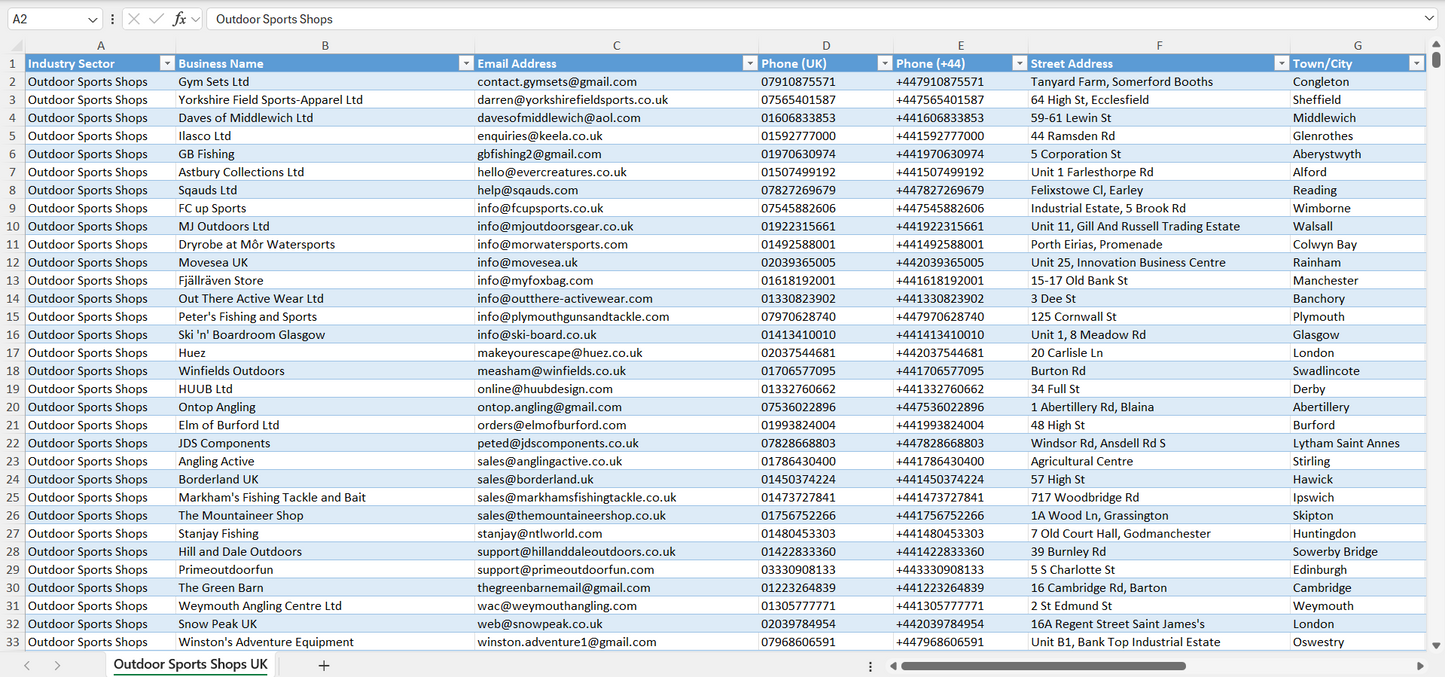Click email 'stanjay@ntlworld.com'
This screenshot has width=1445, height=677.
tap(616, 534)
